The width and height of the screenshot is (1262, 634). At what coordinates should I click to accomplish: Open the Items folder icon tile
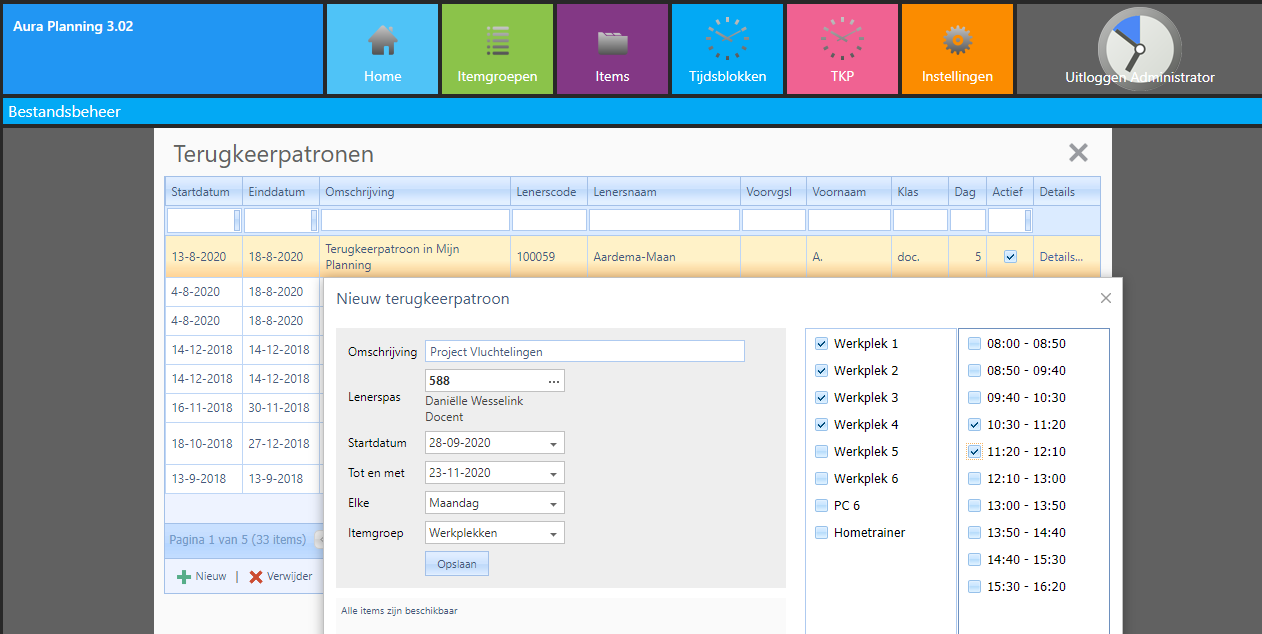[x=612, y=49]
